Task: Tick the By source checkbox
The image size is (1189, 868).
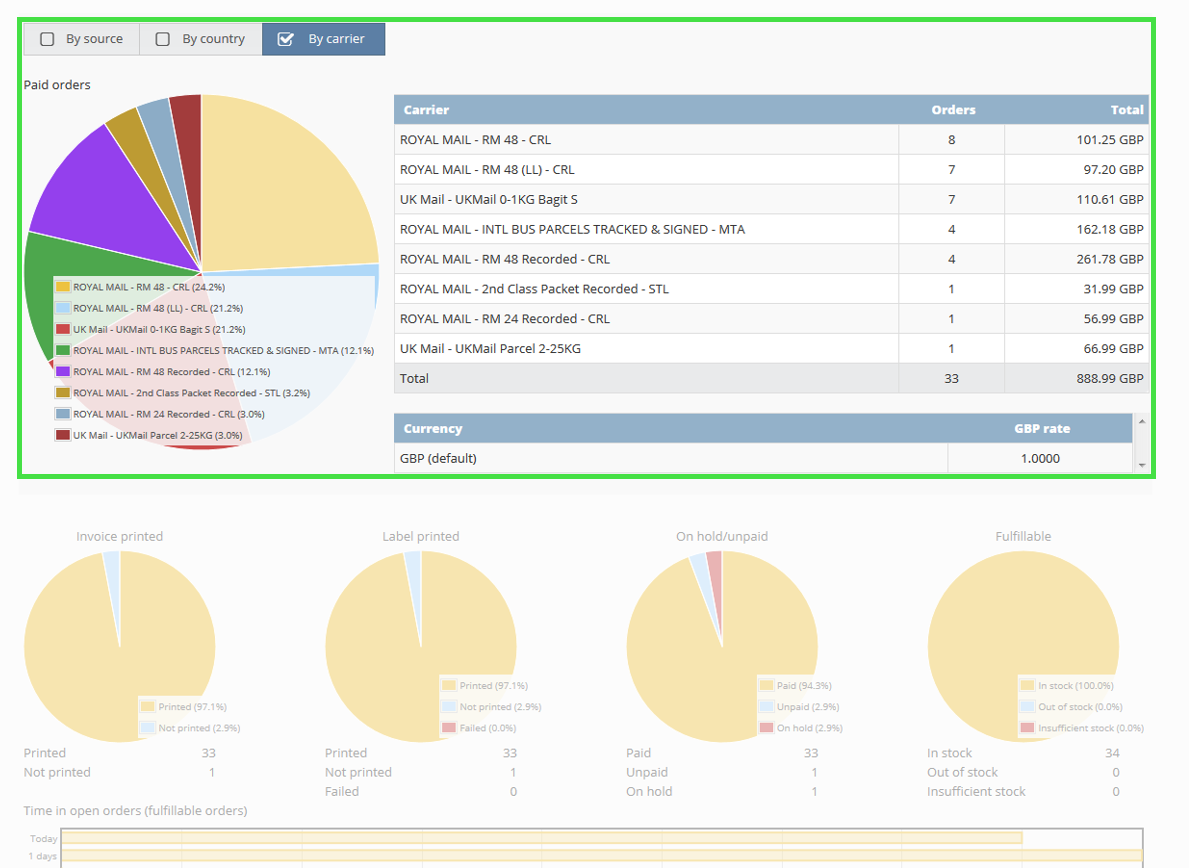Action: click(x=47, y=39)
